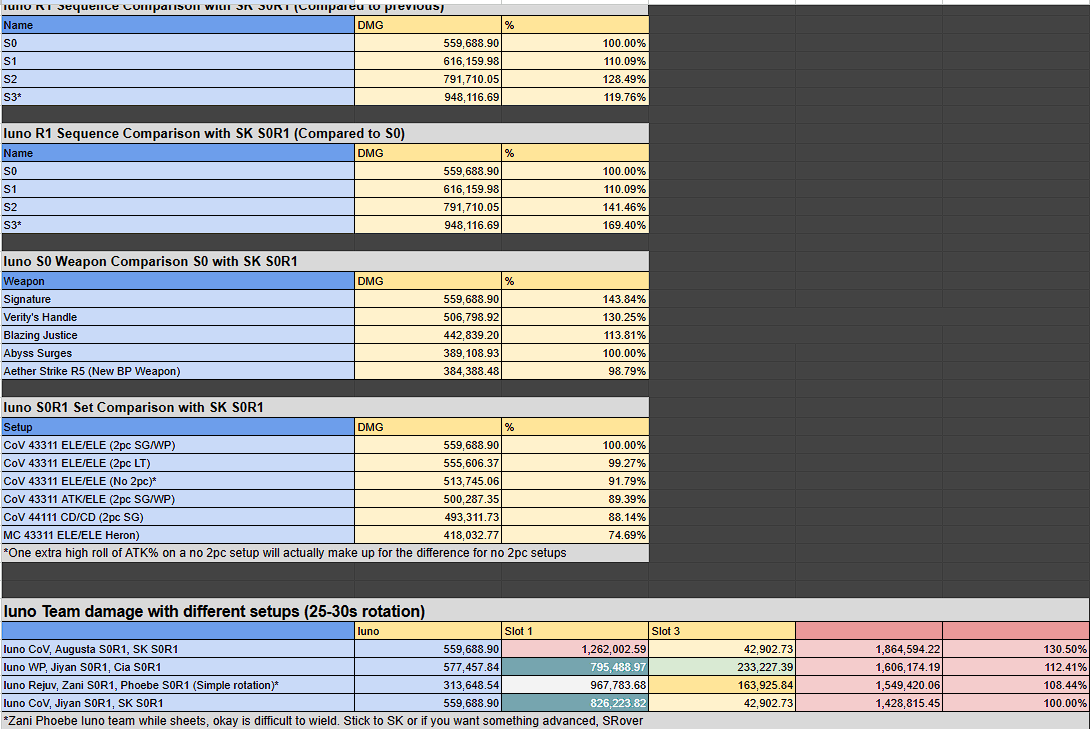Select the Verity's Handle cell
This screenshot has height=729, width=1090.
point(178,317)
